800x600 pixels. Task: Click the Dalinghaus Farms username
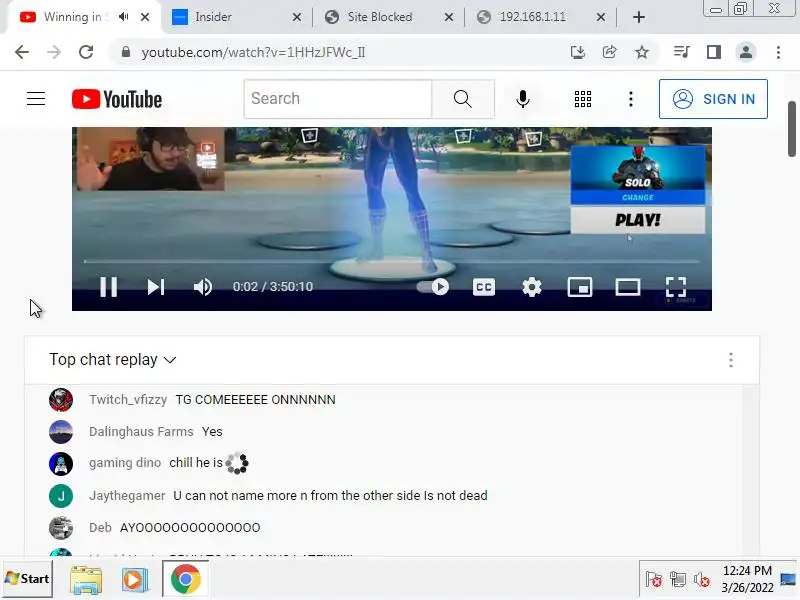coord(141,432)
